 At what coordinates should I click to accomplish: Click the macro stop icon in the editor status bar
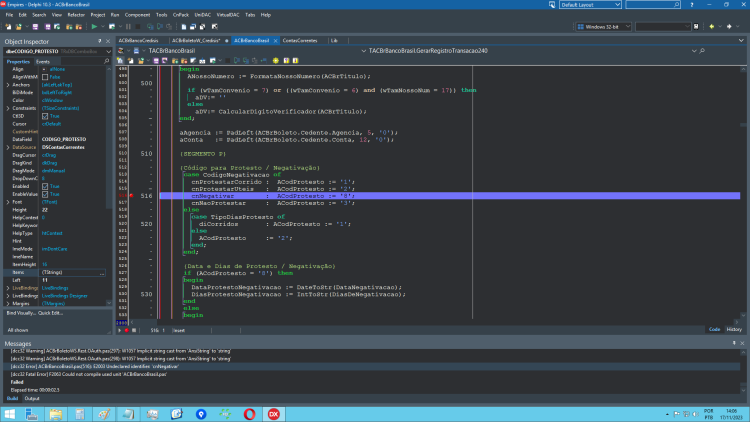click(134, 330)
